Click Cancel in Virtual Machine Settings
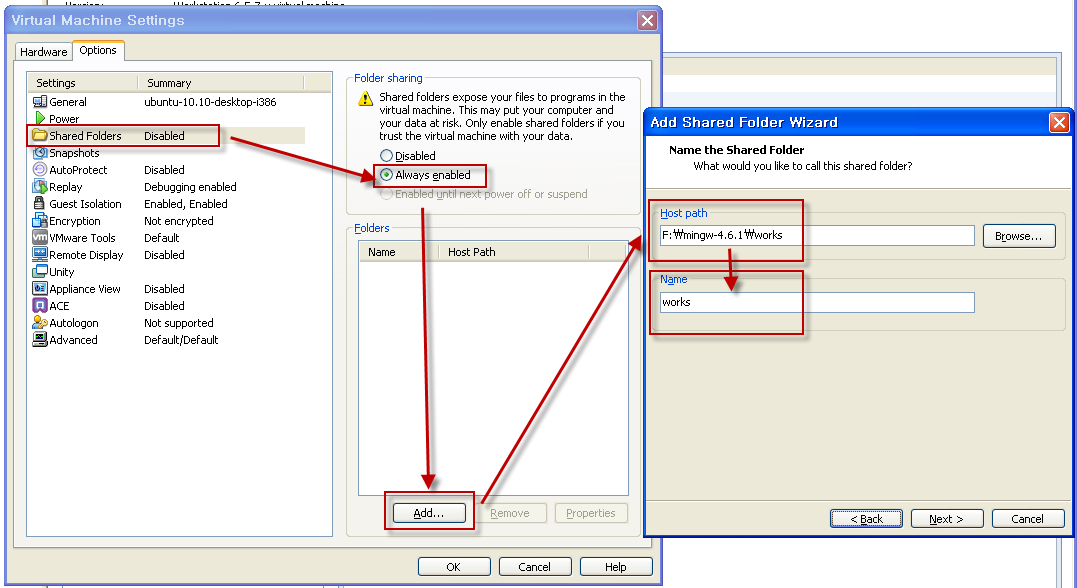1077x588 pixels. click(x=535, y=567)
